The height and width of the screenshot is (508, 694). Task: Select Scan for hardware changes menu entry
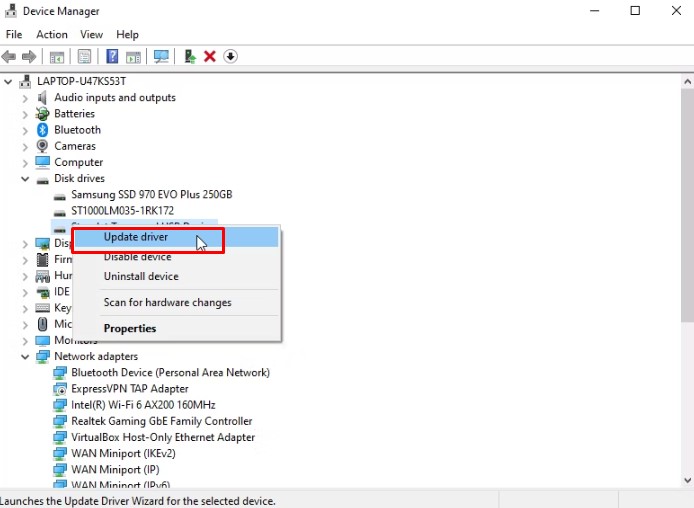[x=176, y=302]
